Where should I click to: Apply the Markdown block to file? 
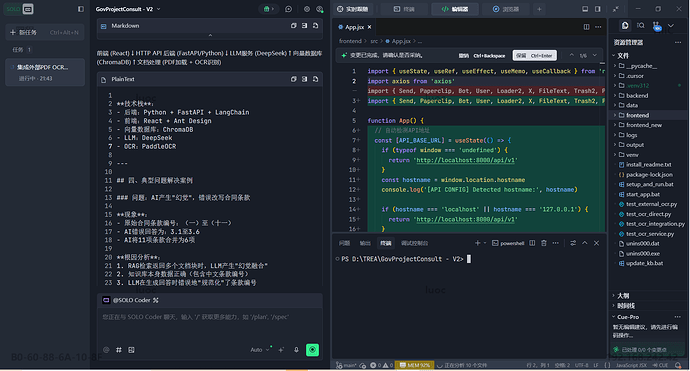(x=316, y=26)
